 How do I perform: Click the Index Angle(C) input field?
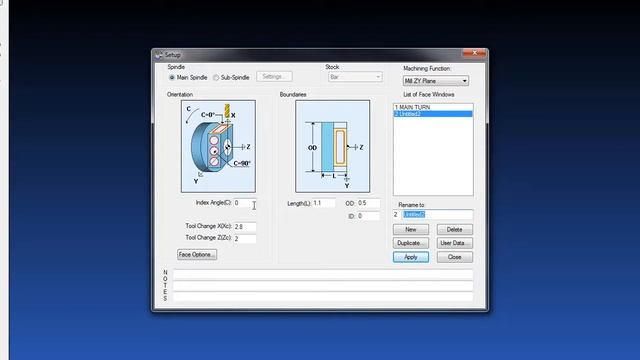pyautogui.click(x=245, y=203)
